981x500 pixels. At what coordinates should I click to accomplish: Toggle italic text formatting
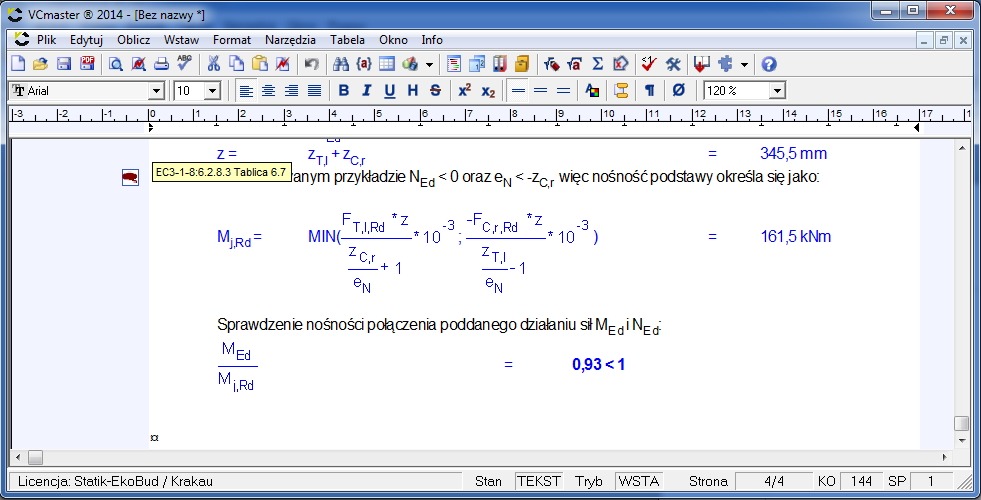click(x=366, y=90)
